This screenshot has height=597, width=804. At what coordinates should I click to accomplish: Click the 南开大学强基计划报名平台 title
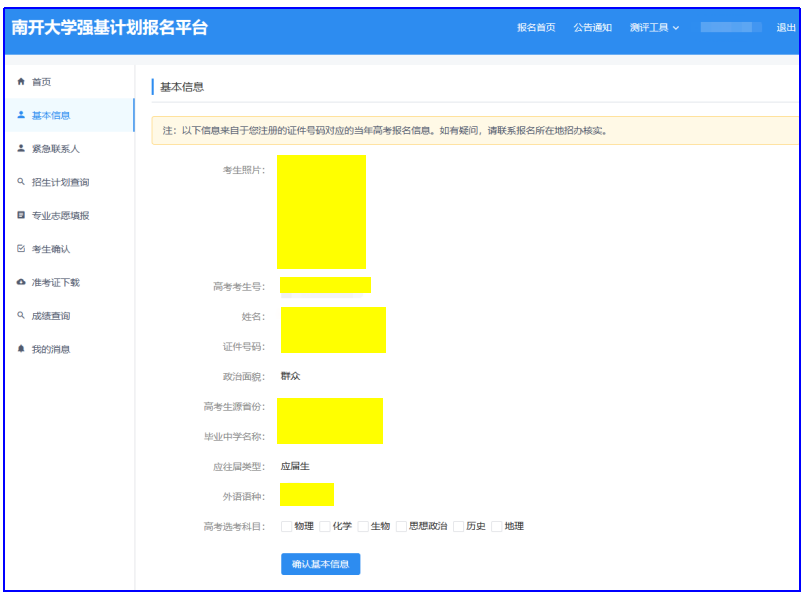[x=110, y=28]
